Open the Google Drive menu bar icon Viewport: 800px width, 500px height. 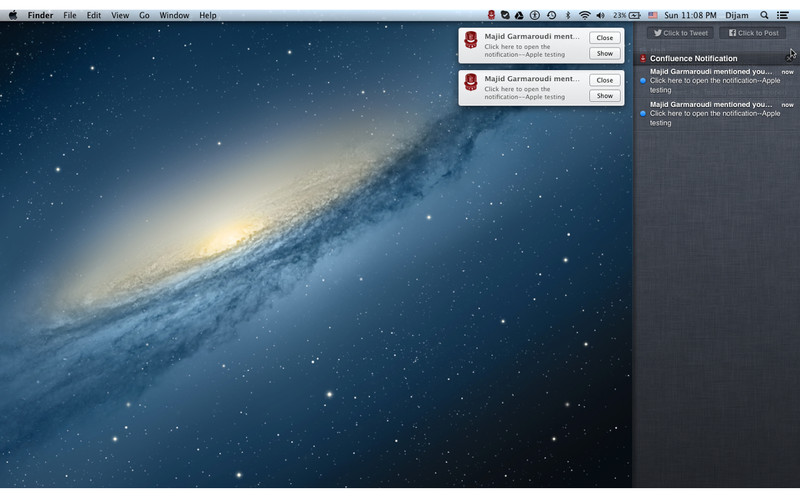520,15
